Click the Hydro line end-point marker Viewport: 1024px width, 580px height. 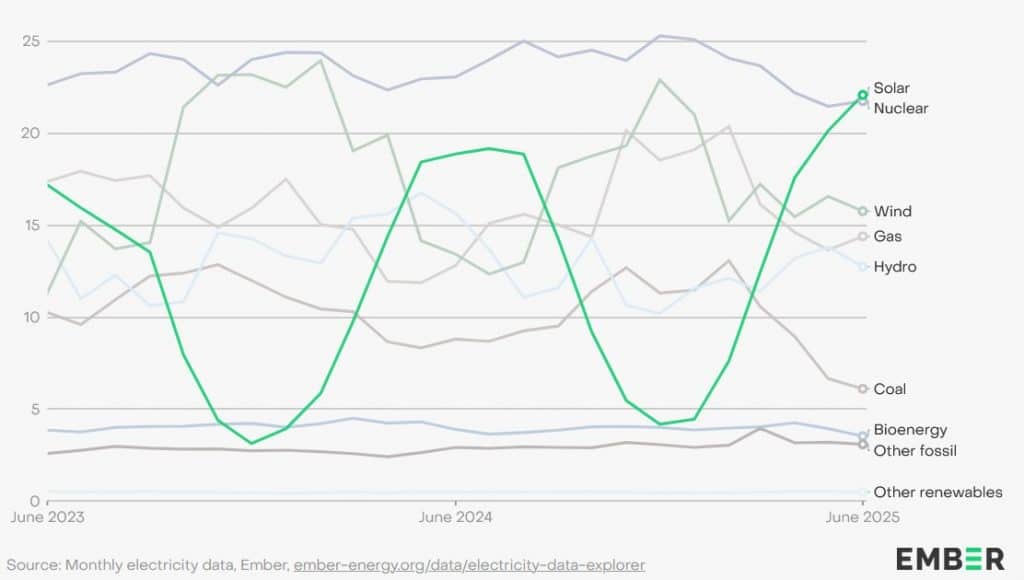click(x=863, y=267)
